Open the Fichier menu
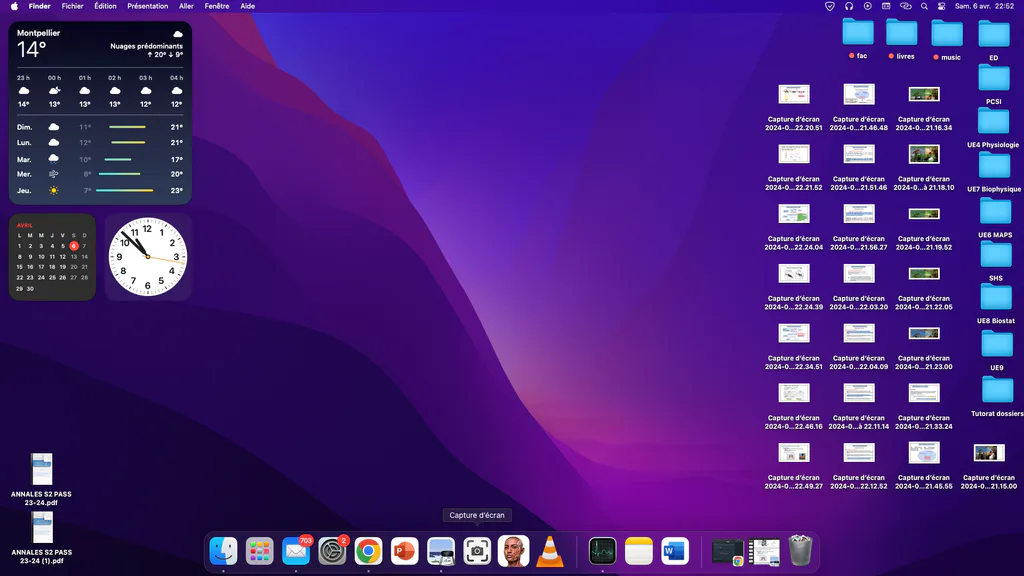Screen dimensions: 1024x576 point(72,7)
